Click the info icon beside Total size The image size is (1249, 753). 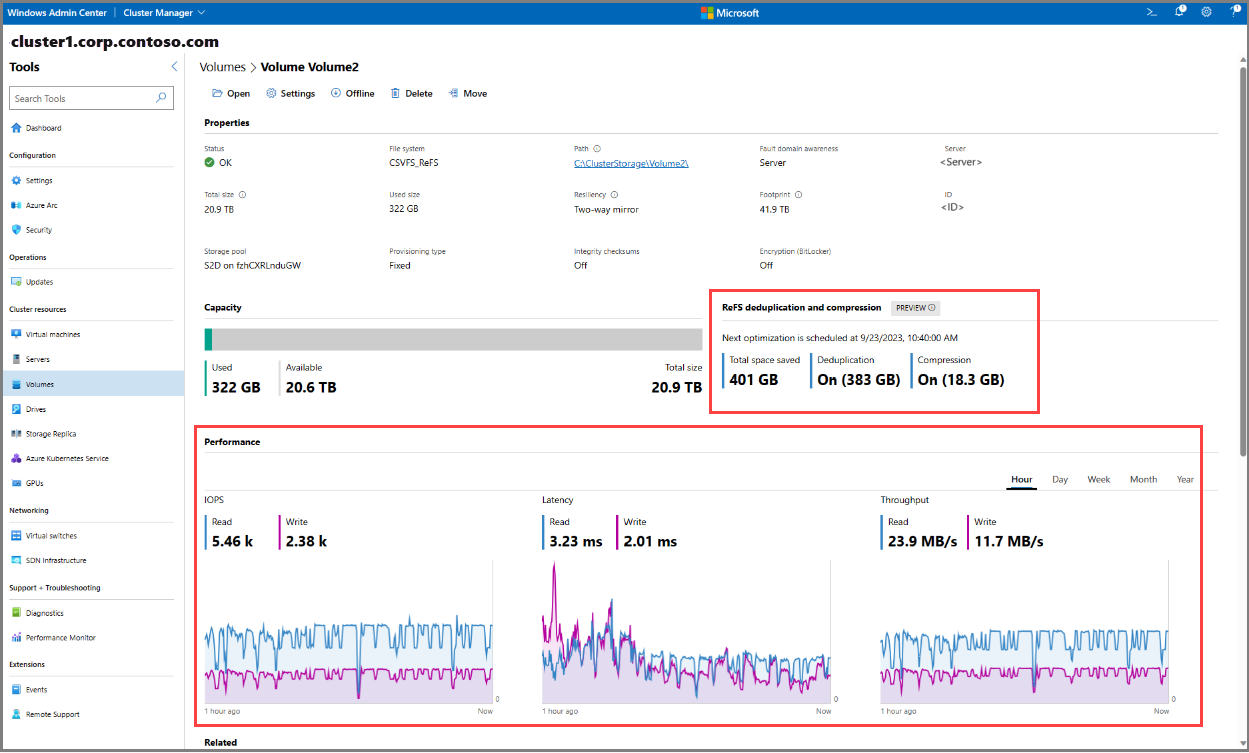pyautogui.click(x=243, y=195)
